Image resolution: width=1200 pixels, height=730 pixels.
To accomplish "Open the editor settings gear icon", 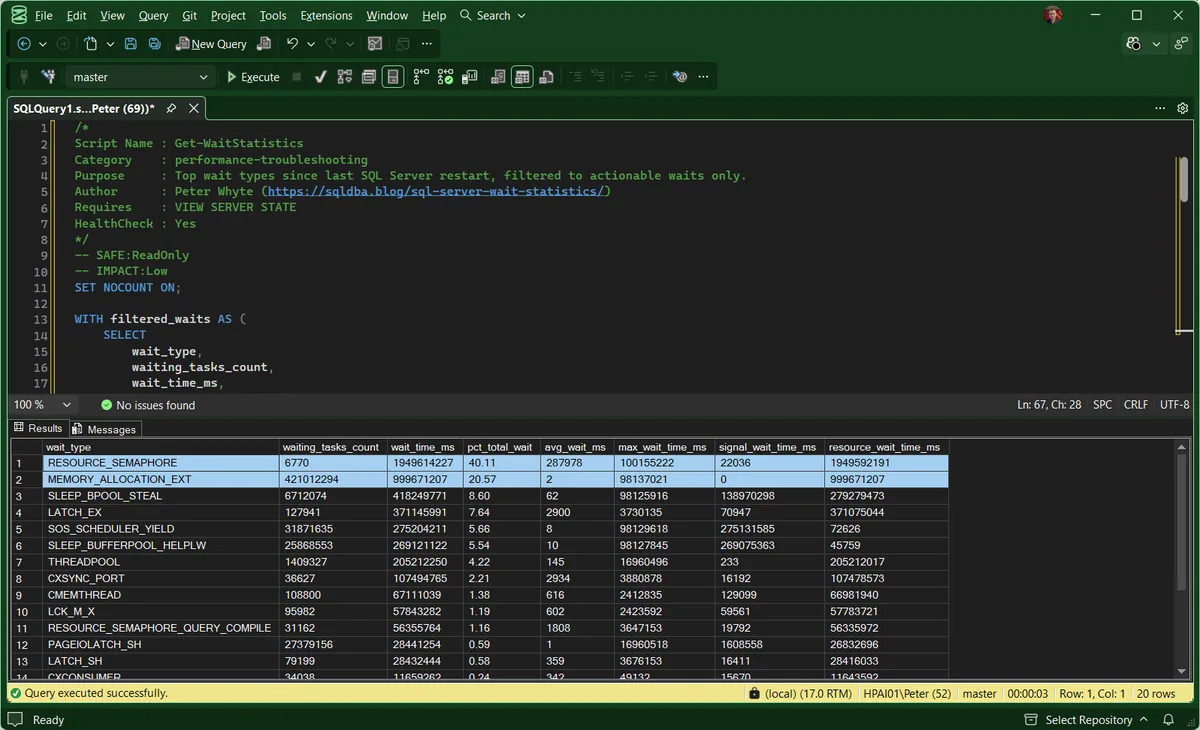I will (1183, 108).
